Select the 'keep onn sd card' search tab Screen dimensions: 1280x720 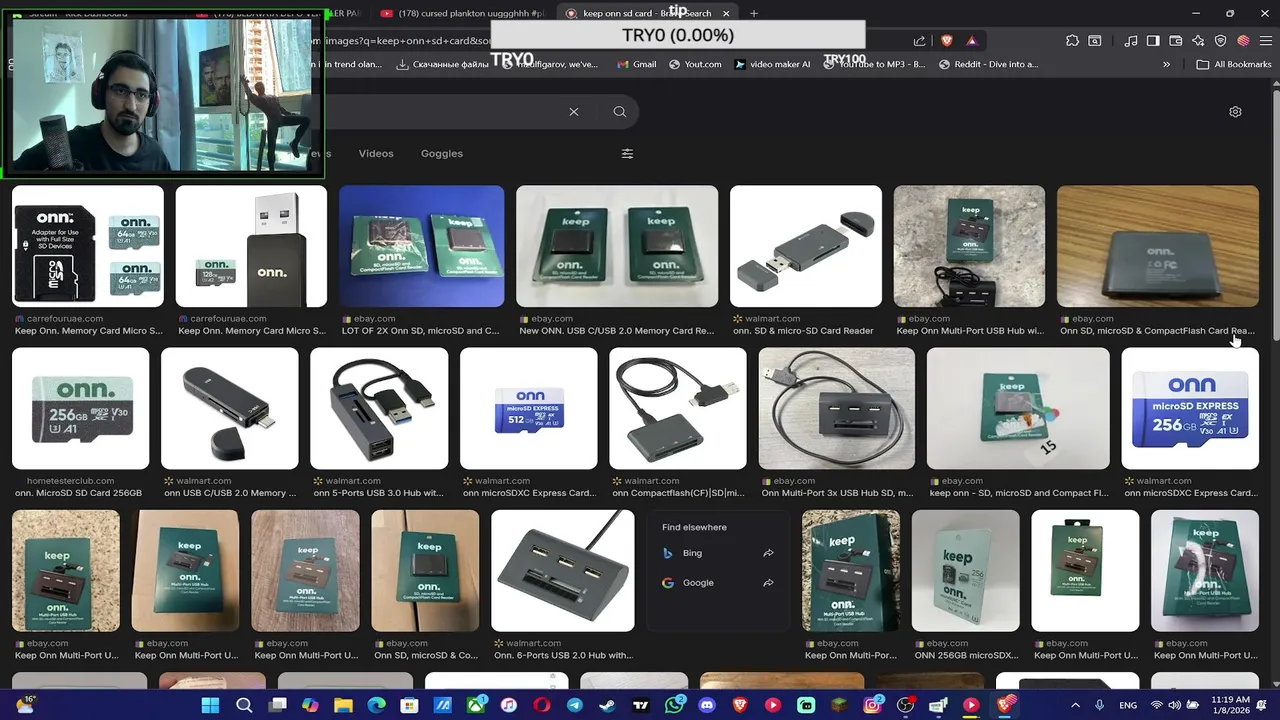point(647,13)
